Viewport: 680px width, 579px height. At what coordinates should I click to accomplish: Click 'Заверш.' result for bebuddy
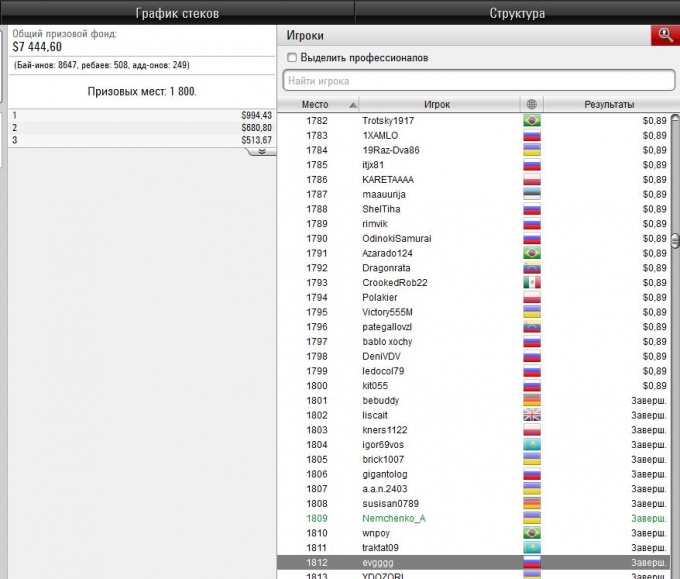pos(649,400)
